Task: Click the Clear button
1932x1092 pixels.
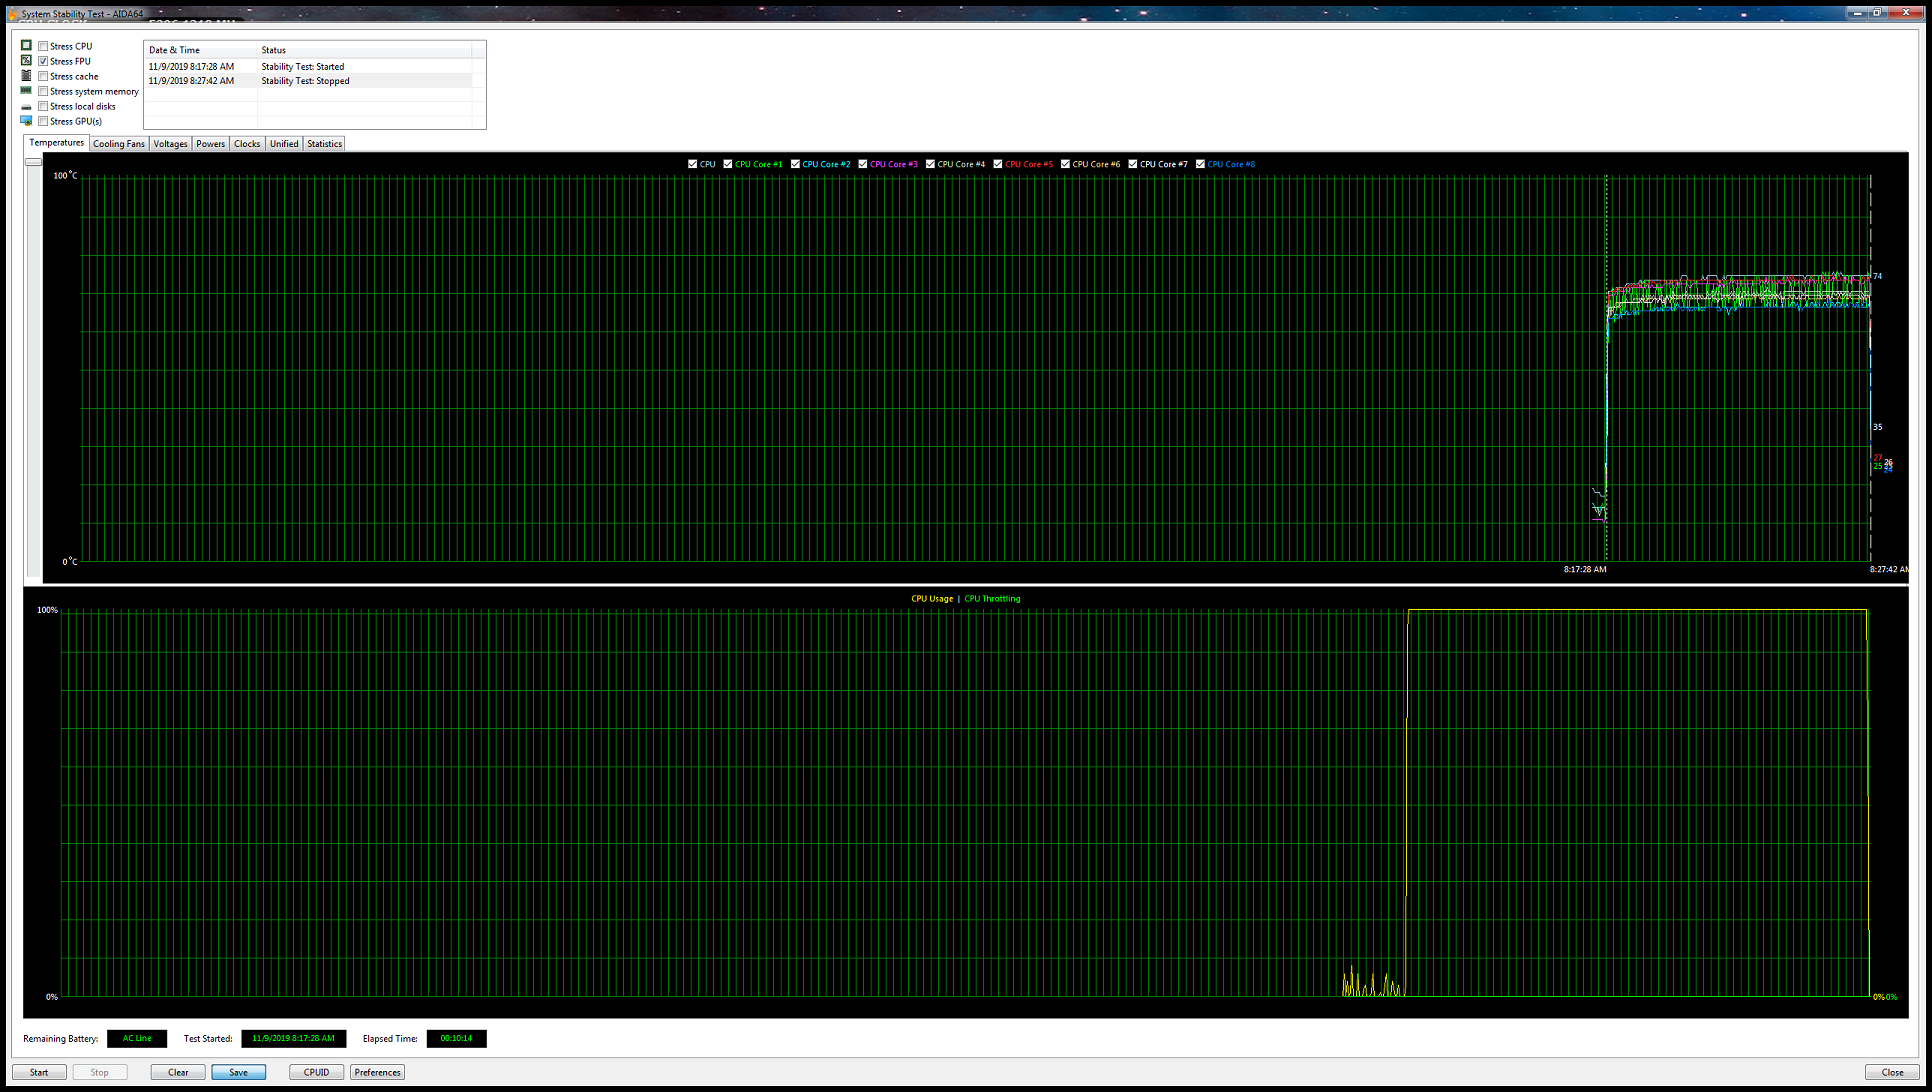Action: point(178,1072)
